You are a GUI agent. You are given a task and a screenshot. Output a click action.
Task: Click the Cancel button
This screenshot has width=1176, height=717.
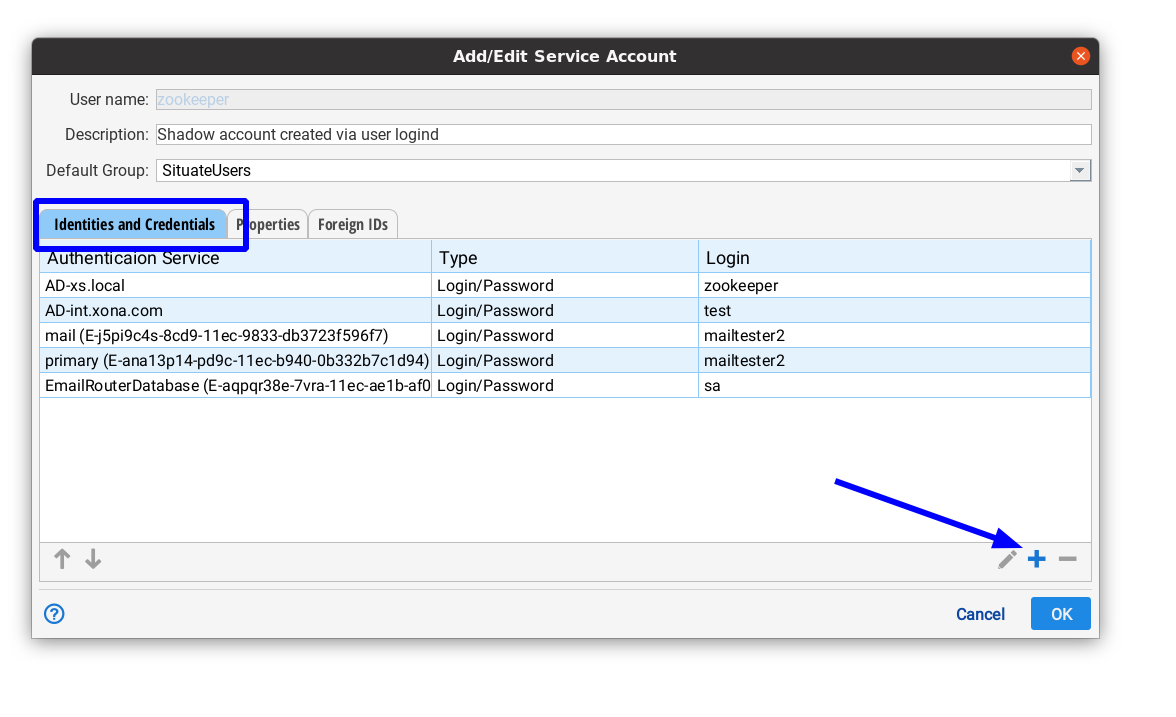(980, 614)
